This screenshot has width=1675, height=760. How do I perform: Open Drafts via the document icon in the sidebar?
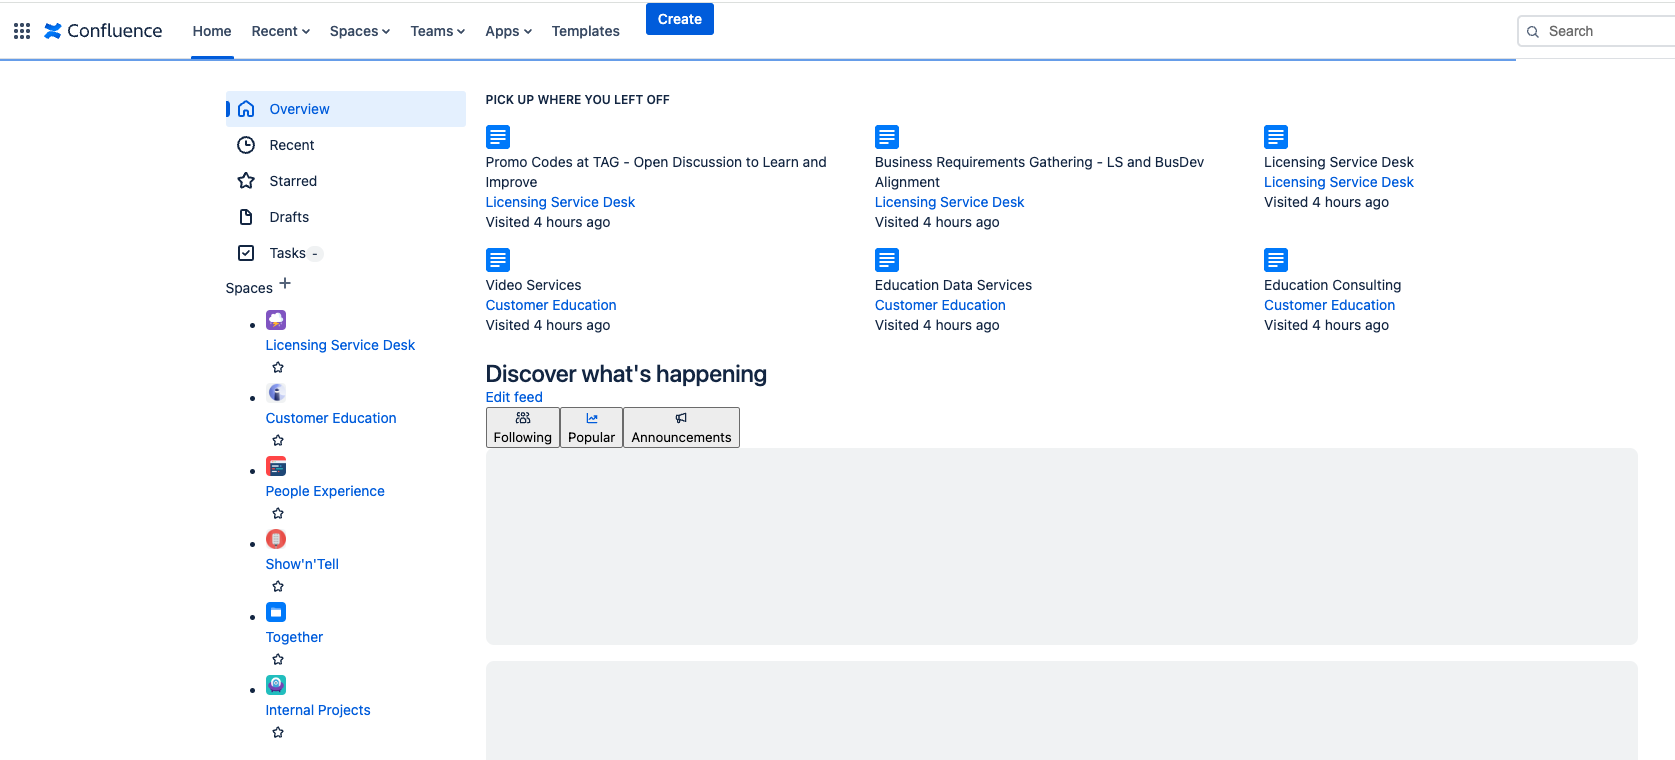coord(246,217)
